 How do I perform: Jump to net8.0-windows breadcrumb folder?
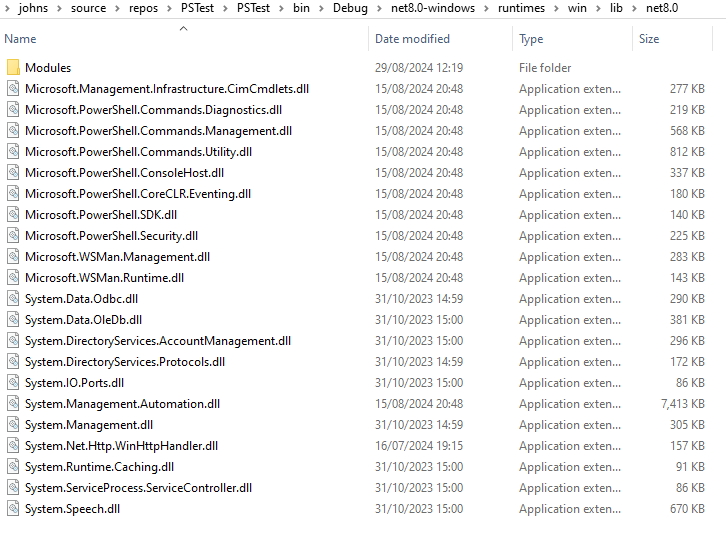(433, 8)
